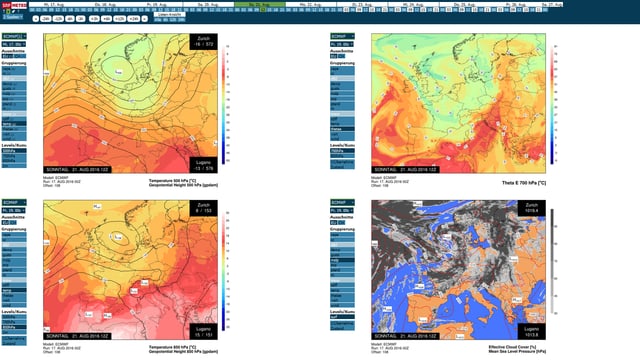Select 'temp' parameter in Temperature 500 hPa panel
Viewport: 640px width, 360px height.
pyautogui.click(x=14, y=124)
